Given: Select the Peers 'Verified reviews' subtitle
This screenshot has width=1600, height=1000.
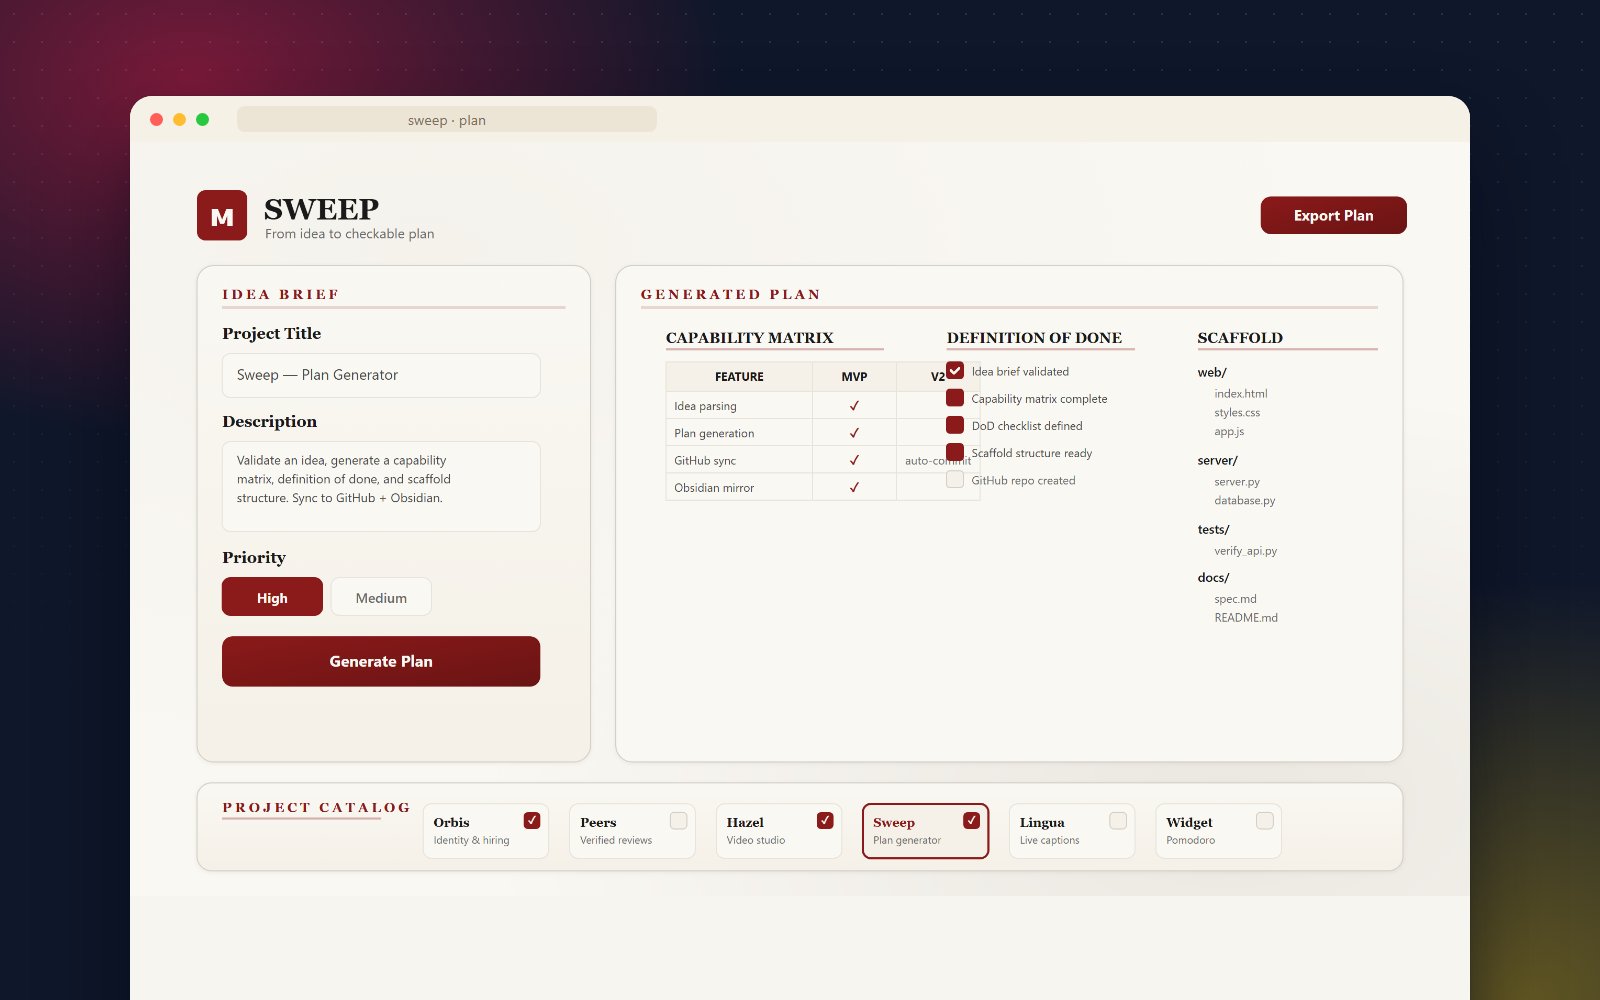Looking at the screenshot, I should (616, 840).
